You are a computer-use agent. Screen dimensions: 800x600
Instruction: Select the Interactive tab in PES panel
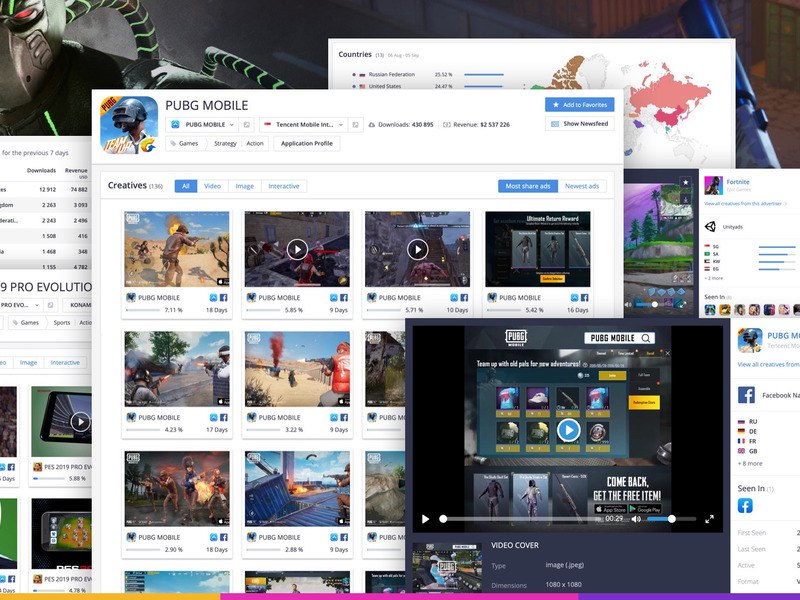[x=65, y=362]
